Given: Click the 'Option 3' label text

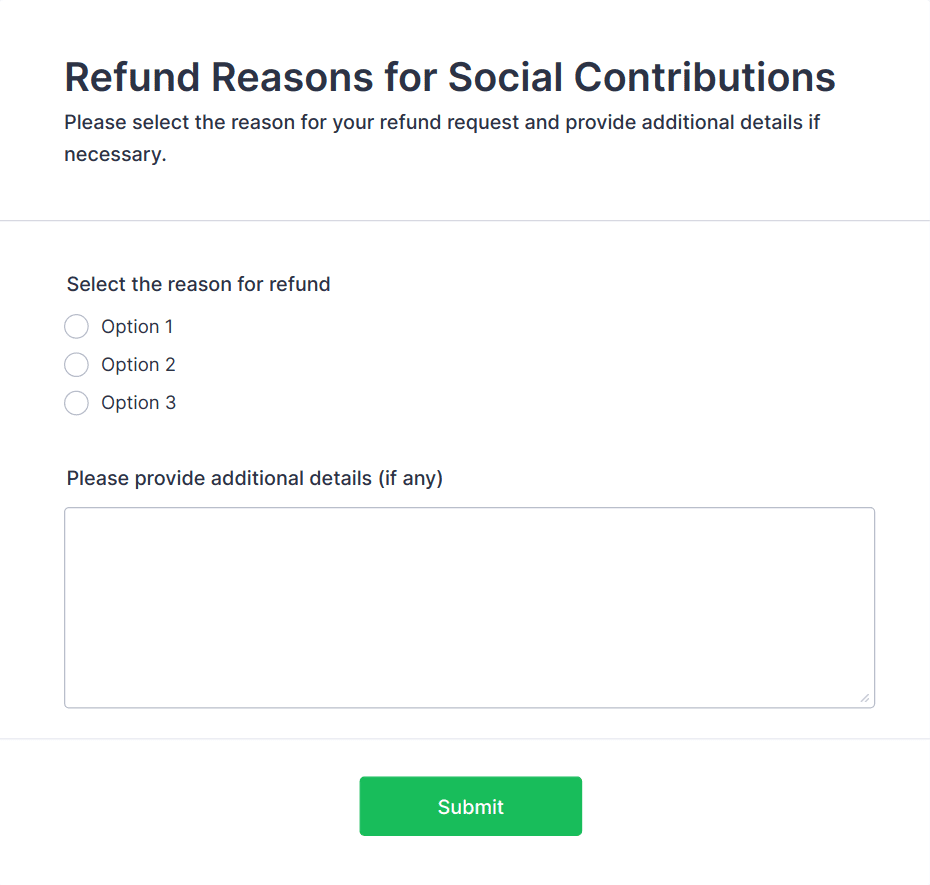Looking at the screenshot, I should coord(138,403).
